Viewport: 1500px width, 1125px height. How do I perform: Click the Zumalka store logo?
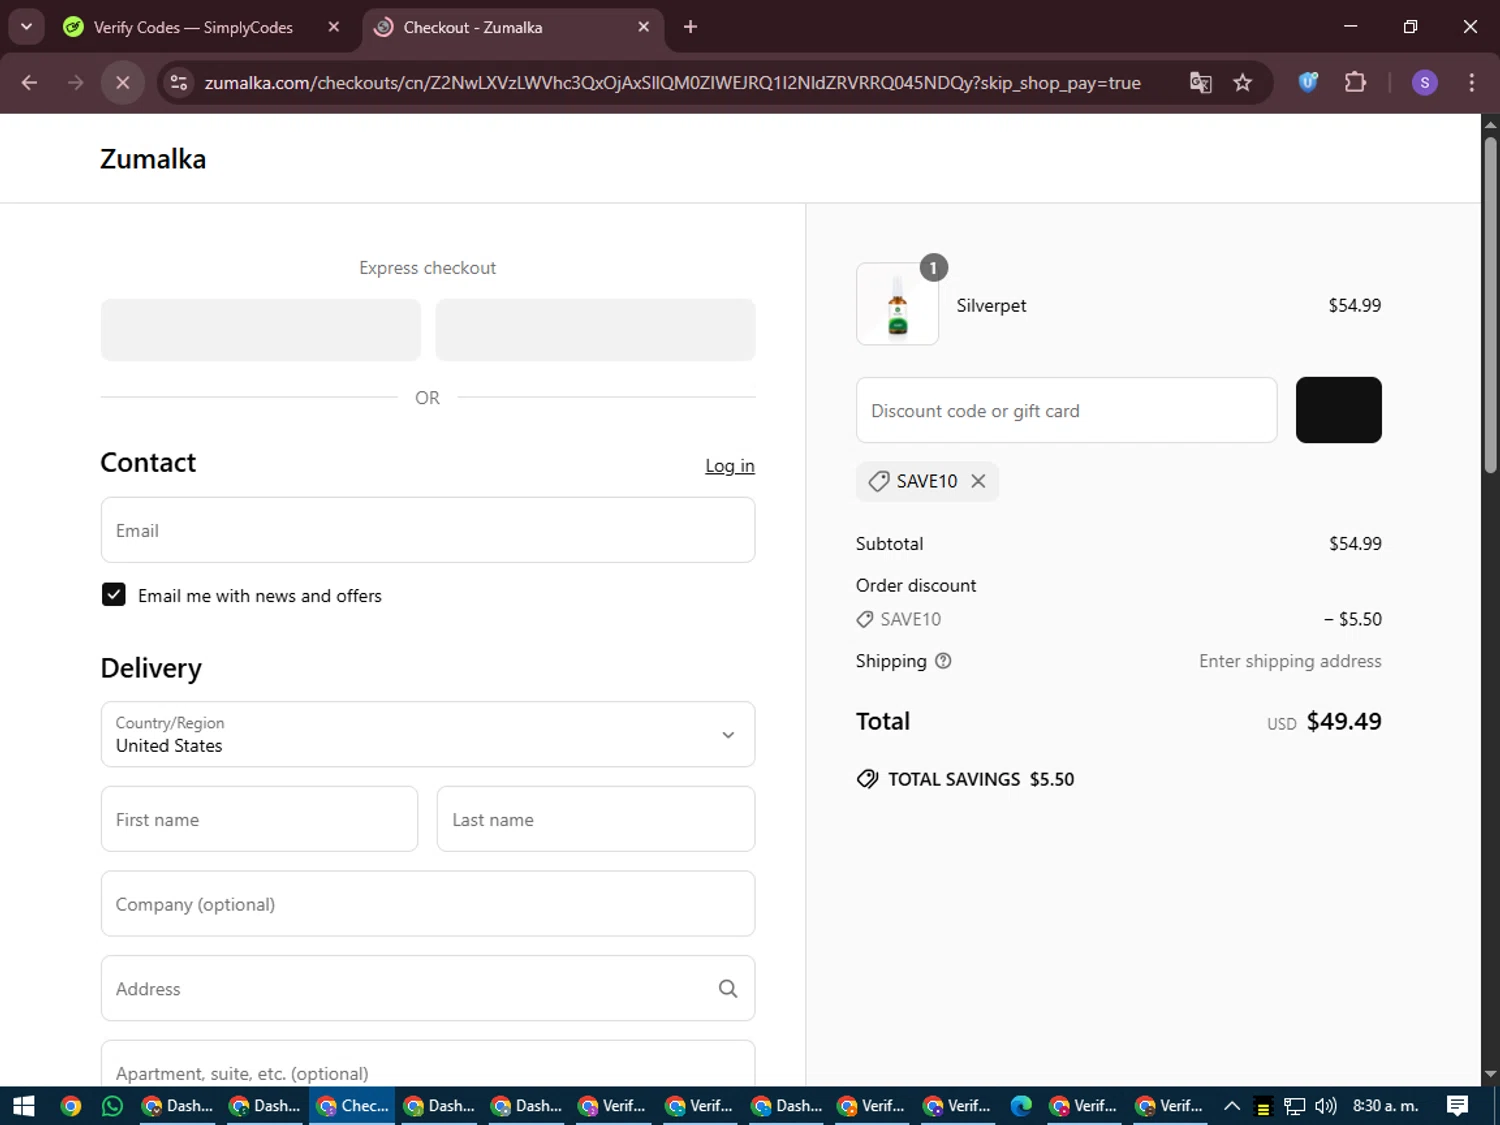(x=153, y=159)
